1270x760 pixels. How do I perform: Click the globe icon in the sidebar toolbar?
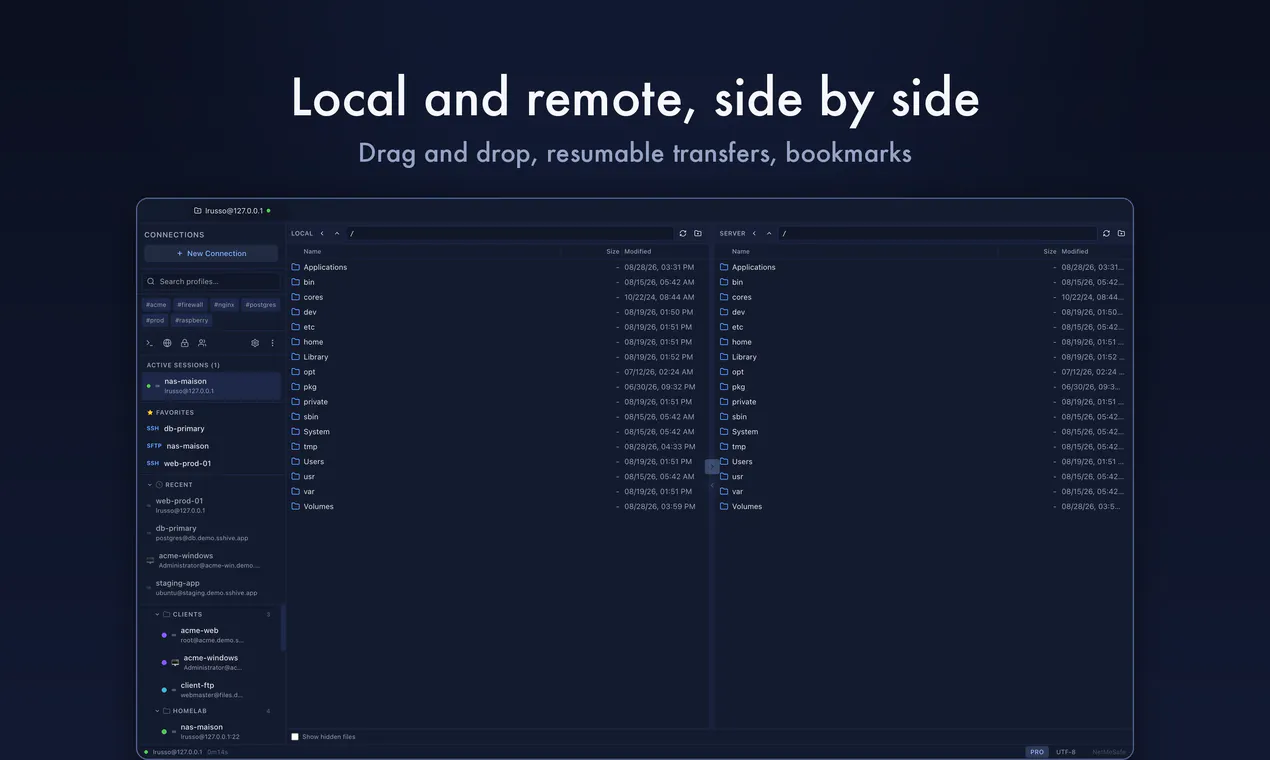tap(167, 343)
